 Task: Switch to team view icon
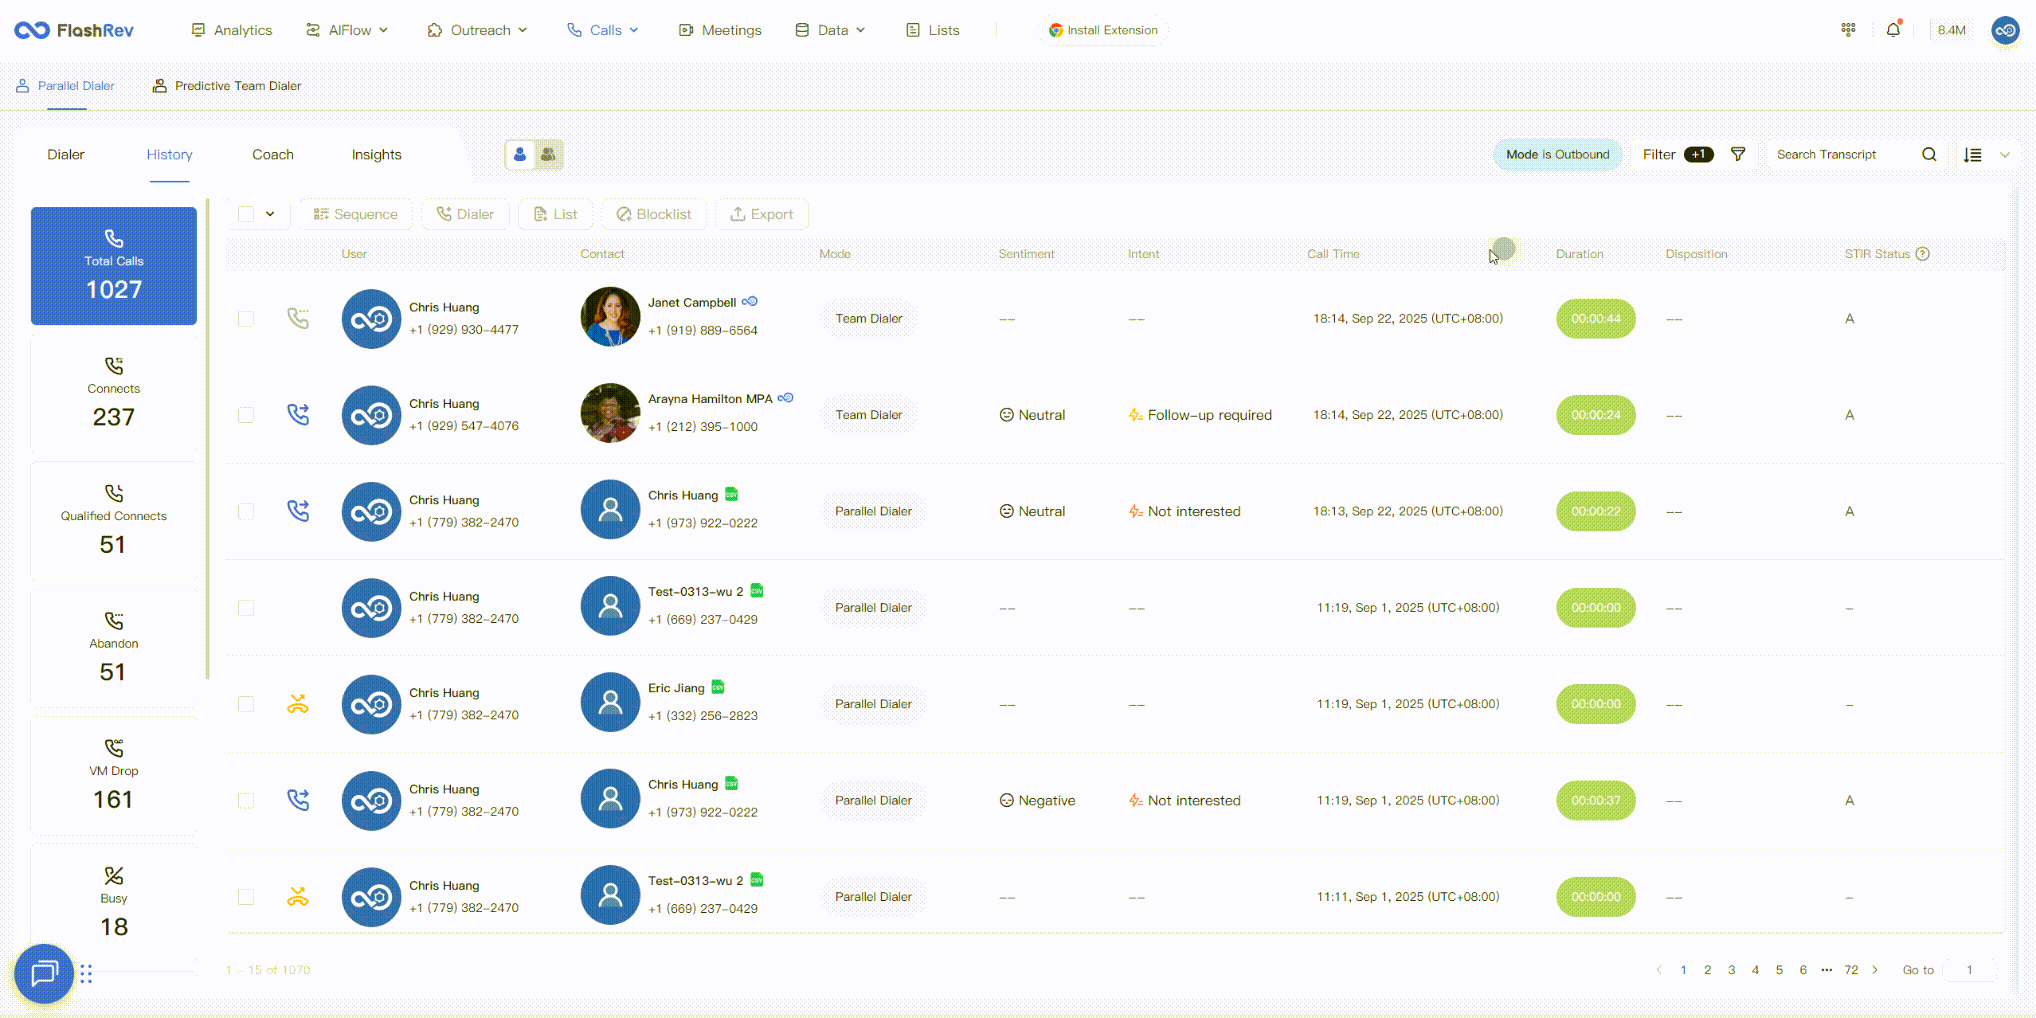click(x=548, y=154)
